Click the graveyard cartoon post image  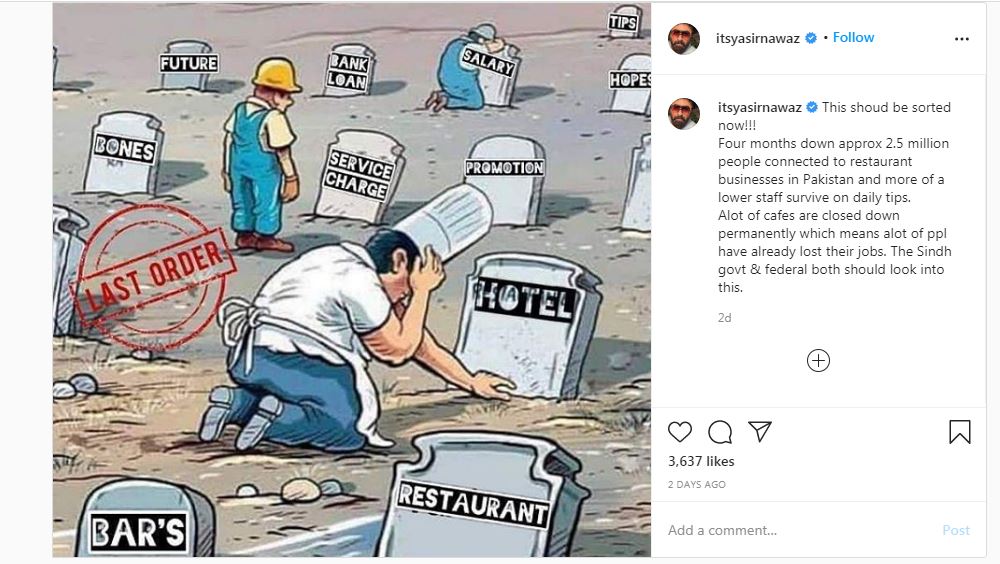point(352,280)
